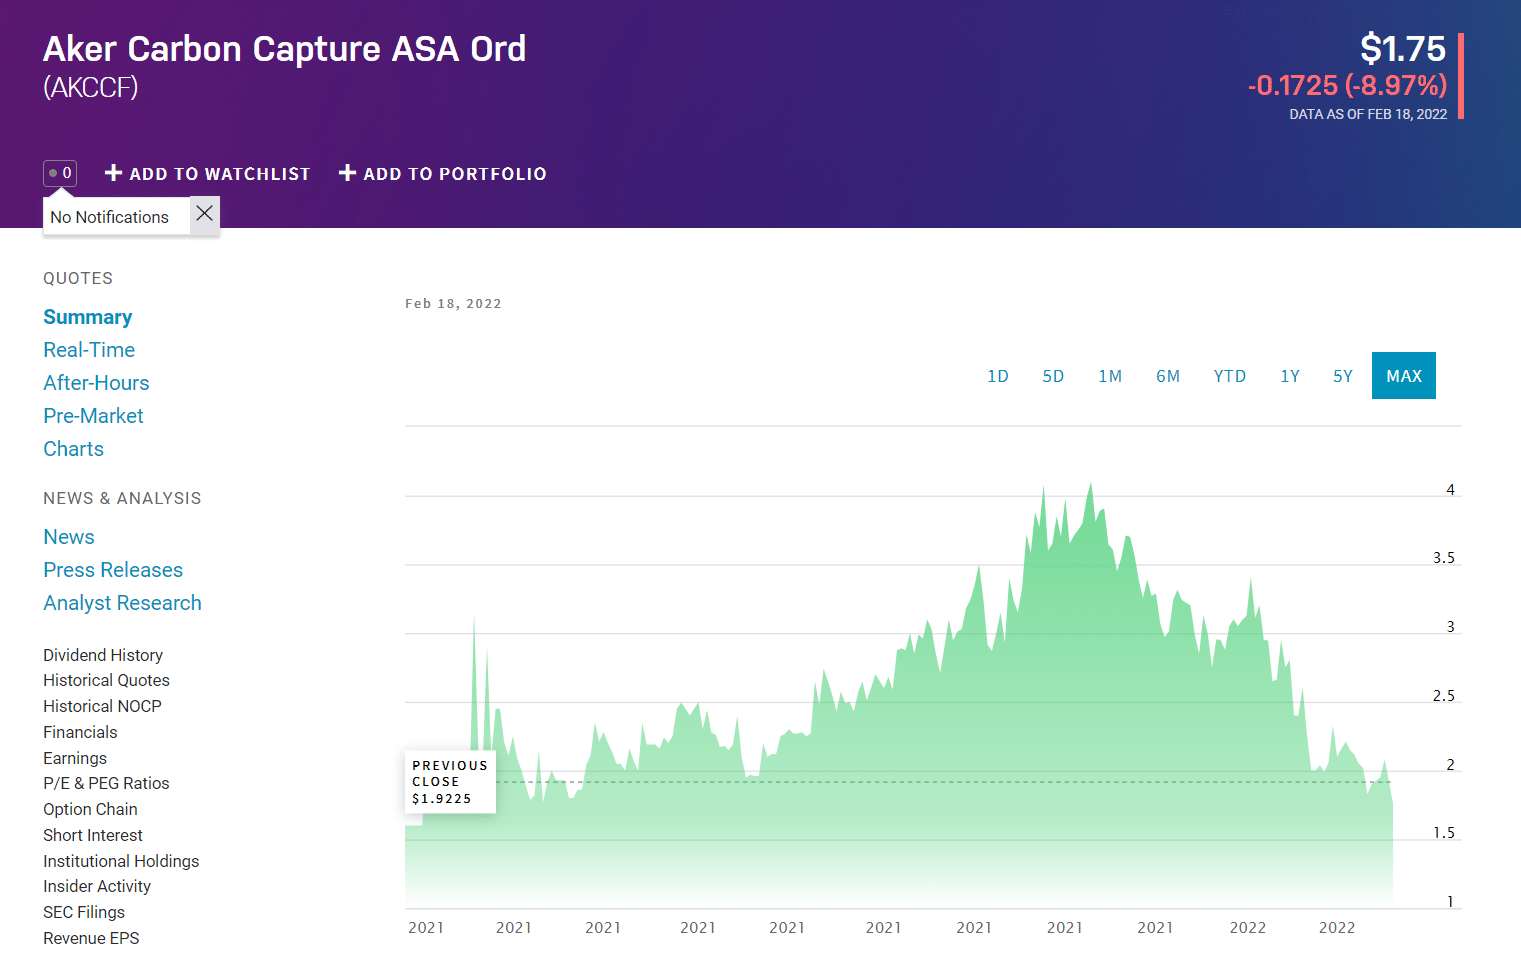Click the 'Feb 18, 2022' chart date
Screen dimensions: 1521x971
(x=453, y=303)
